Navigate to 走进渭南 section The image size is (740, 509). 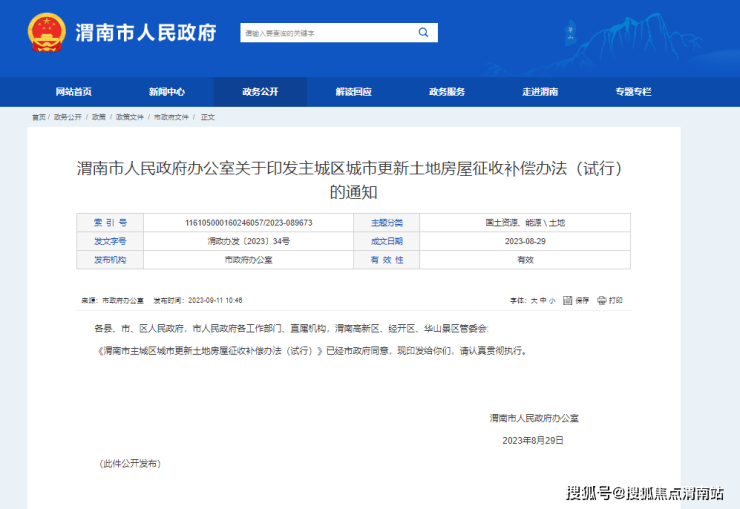coord(540,92)
